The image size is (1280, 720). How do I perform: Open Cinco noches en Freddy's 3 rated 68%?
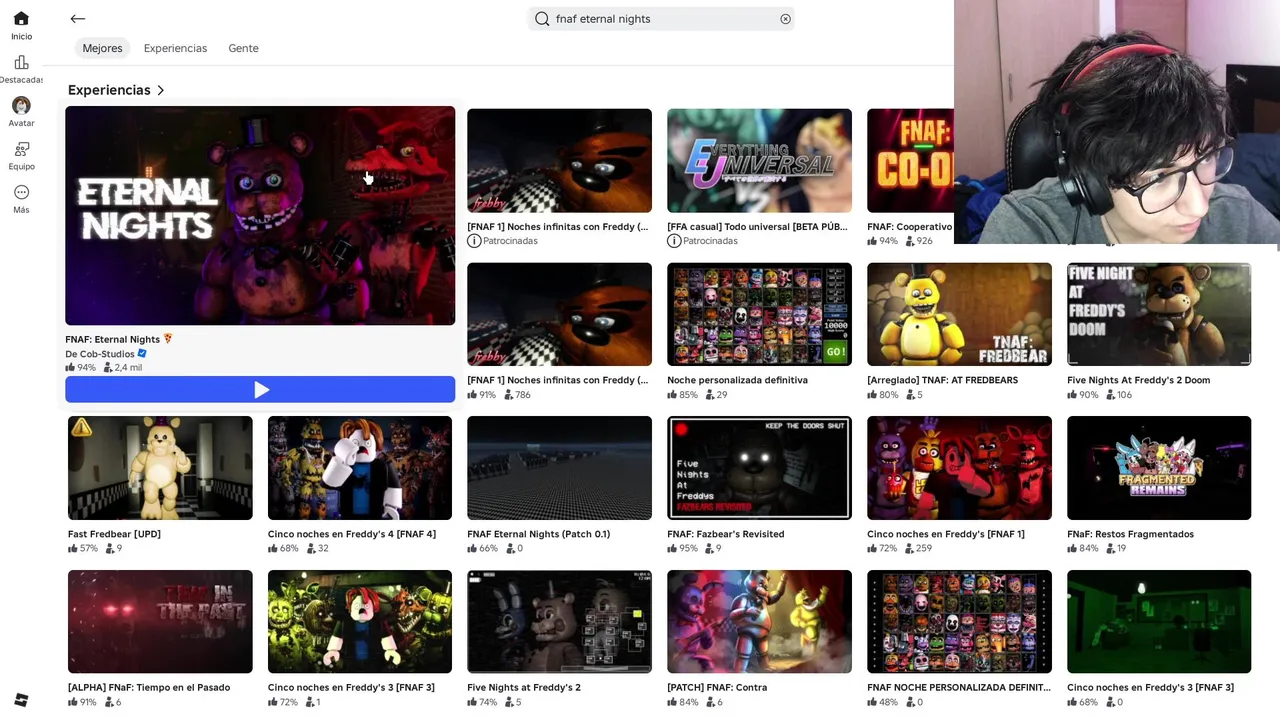[1159, 622]
